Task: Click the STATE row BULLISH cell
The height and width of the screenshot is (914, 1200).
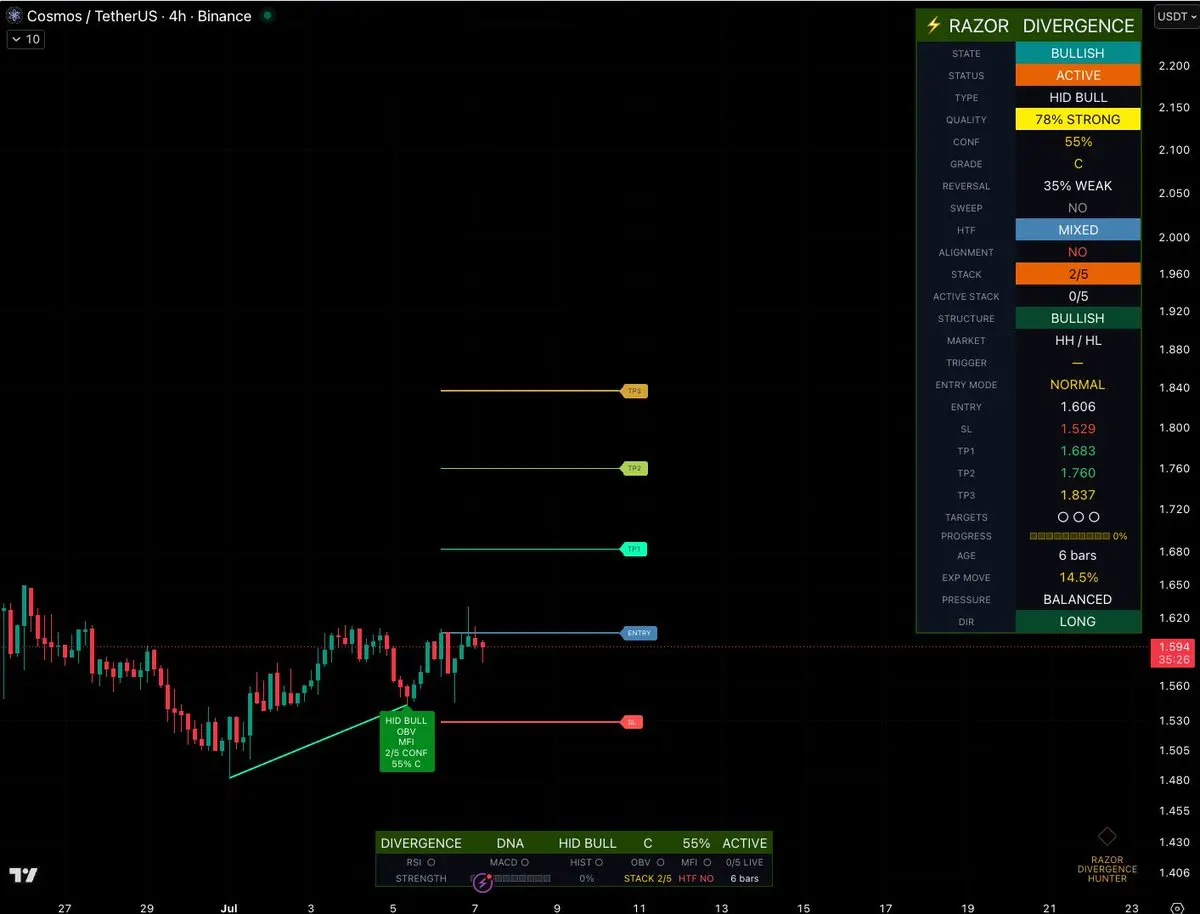Action: point(1078,53)
